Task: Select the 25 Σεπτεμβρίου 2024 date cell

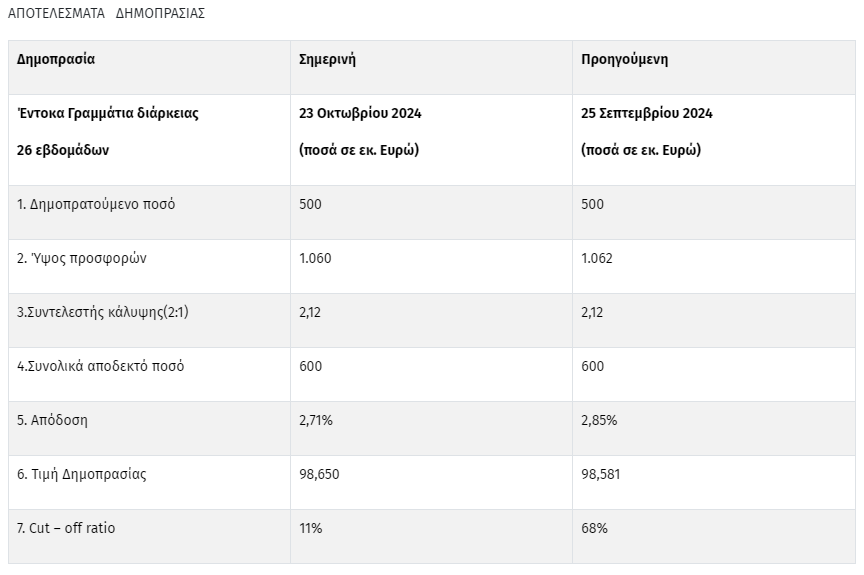Action: (x=647, y=113)
